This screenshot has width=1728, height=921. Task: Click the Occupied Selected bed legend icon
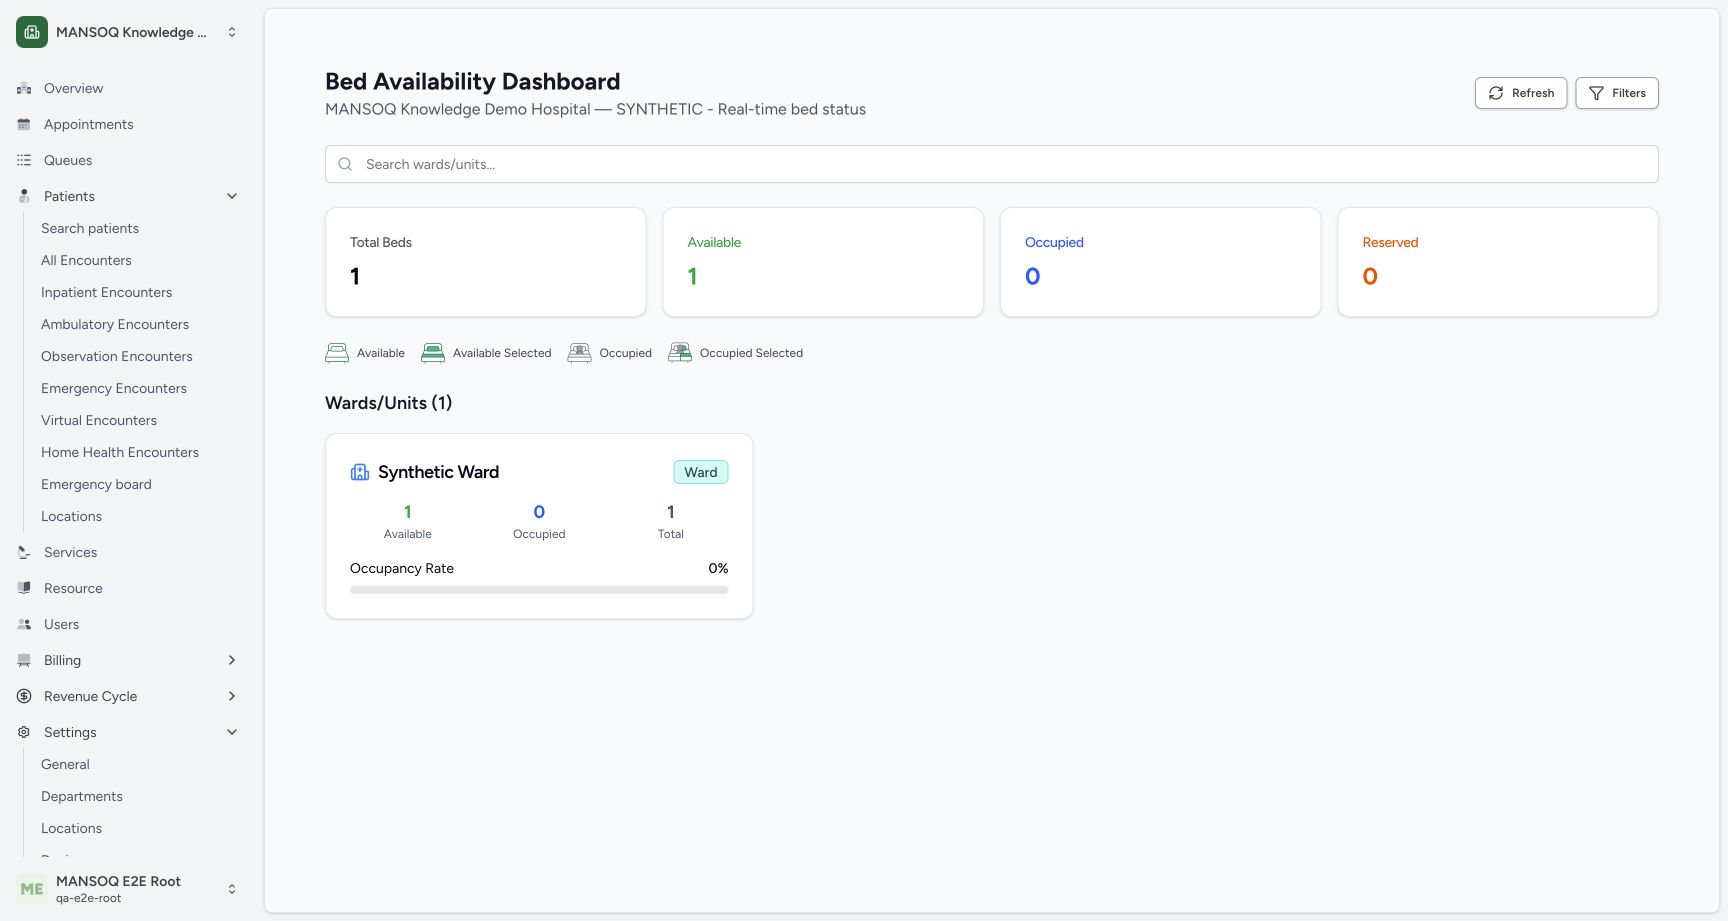pyautogui.click(x=680, y=353)
